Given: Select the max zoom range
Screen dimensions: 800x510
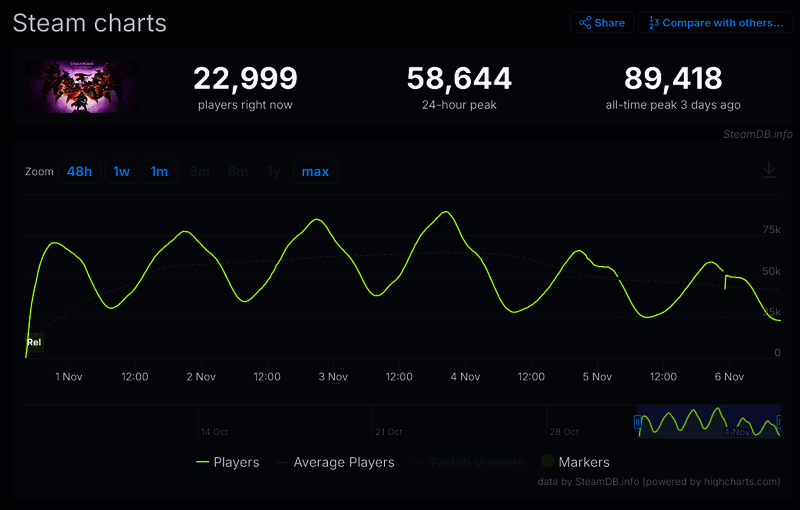Looking at the screenshot, I should (x=315, y=172).
